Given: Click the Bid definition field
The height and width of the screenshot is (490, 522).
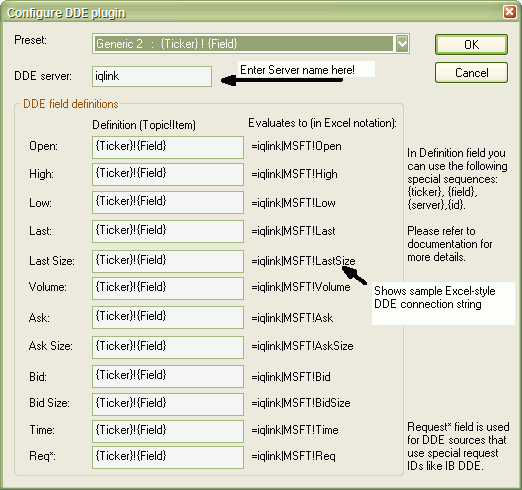Looking at the screenshot, I should click(168, 376).
